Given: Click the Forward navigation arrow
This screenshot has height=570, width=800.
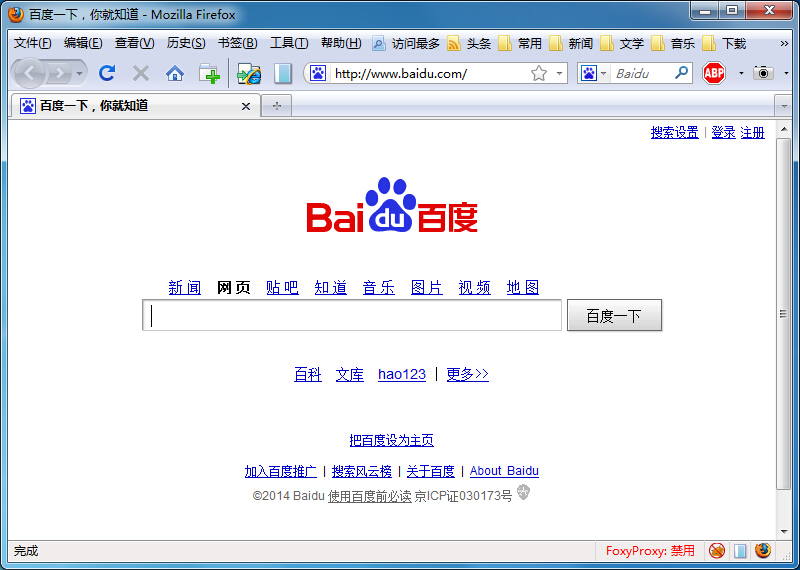Looking at the screenshot, I should (60, 74).
